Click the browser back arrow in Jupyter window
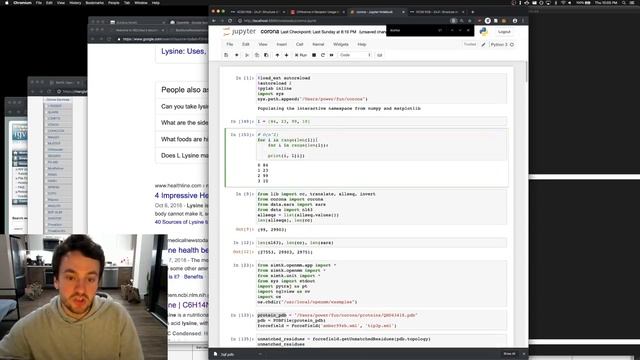Screen dimensions: 640x360 [x=214, y=21]
